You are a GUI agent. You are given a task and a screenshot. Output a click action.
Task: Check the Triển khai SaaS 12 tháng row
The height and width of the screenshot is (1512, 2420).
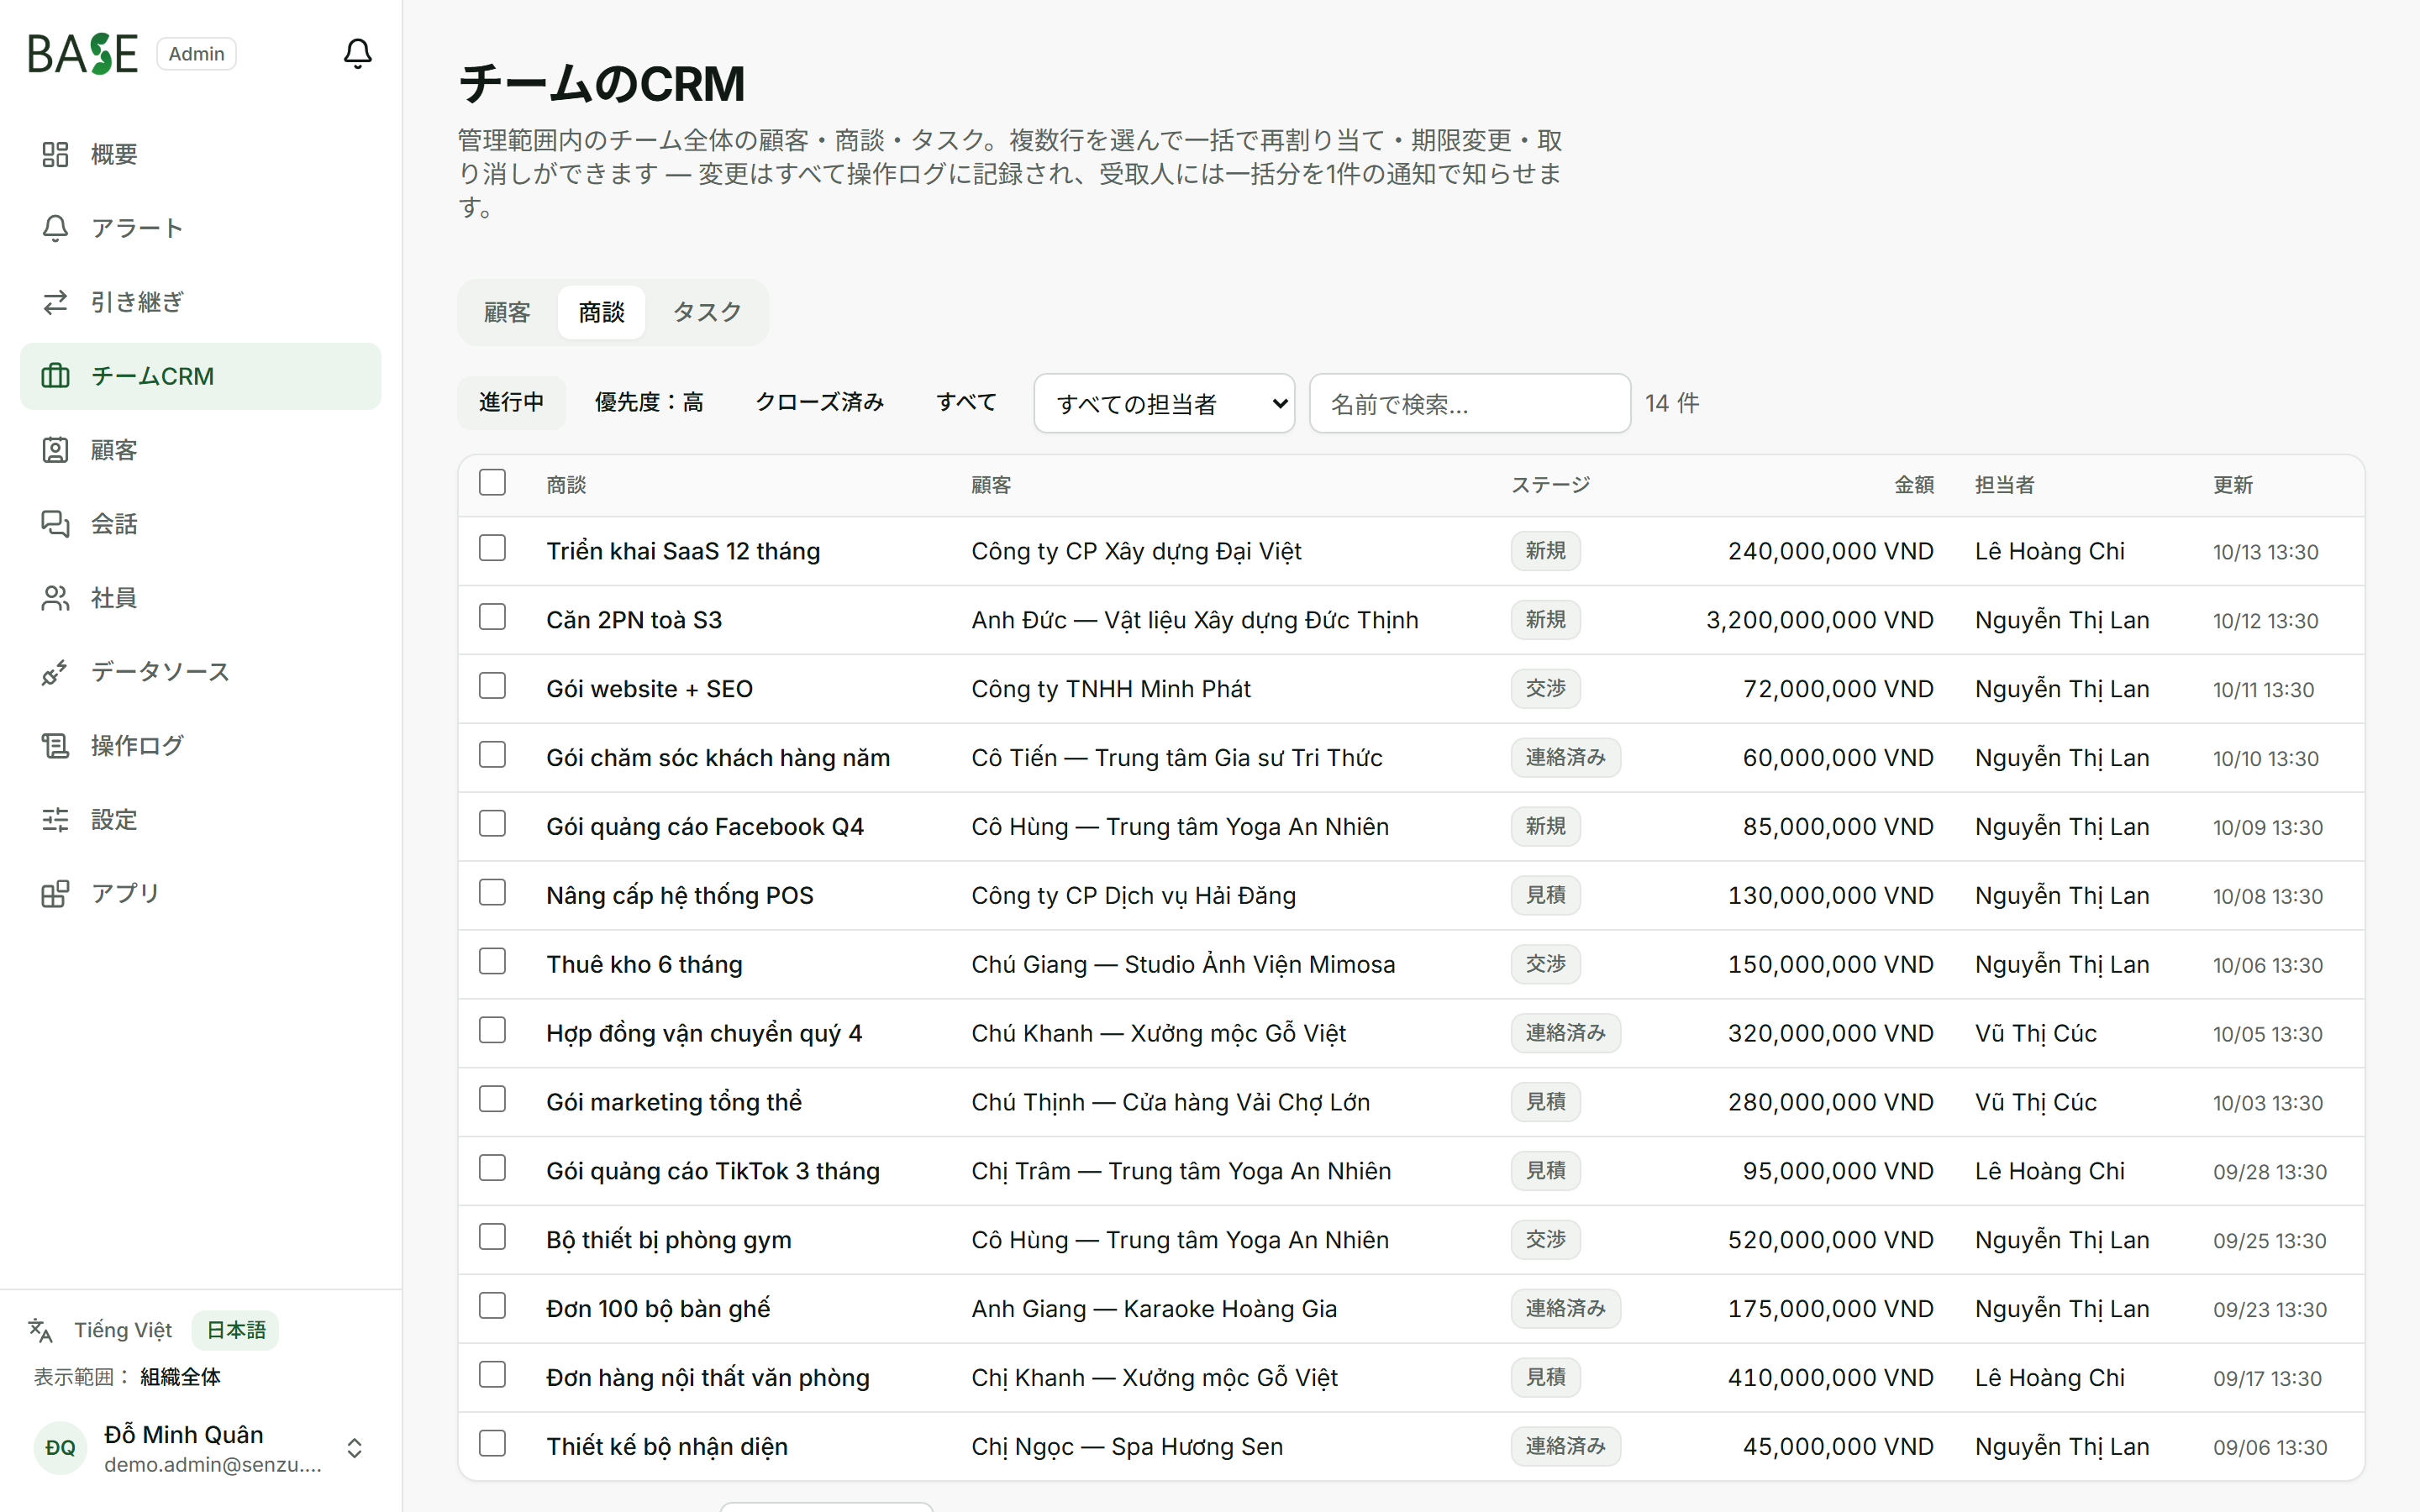pyautogui.click(x=492, y=548)
